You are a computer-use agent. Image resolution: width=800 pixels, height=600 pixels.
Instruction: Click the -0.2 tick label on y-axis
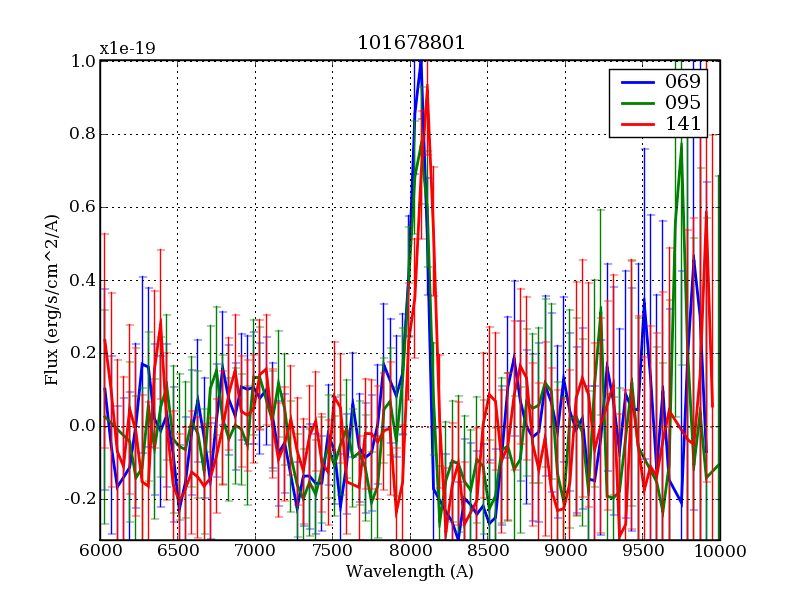pyautogui.click(x=79, y=499)
